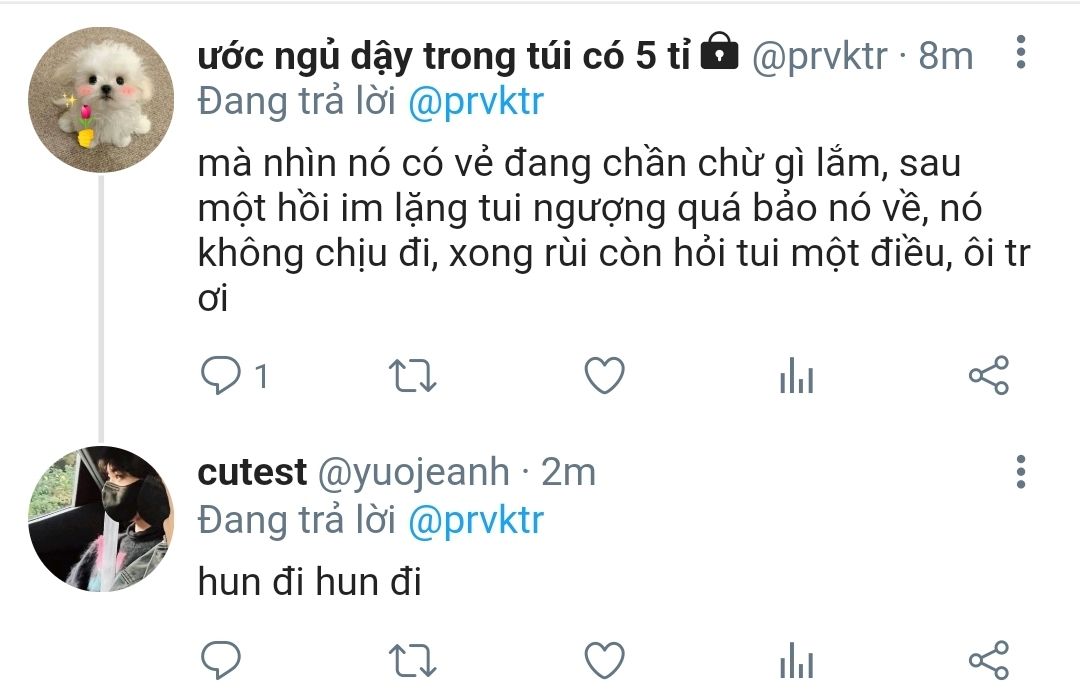Like the first tweet with heart icon
Screen dimensions: 1080x700
click(x=604, y=375)
